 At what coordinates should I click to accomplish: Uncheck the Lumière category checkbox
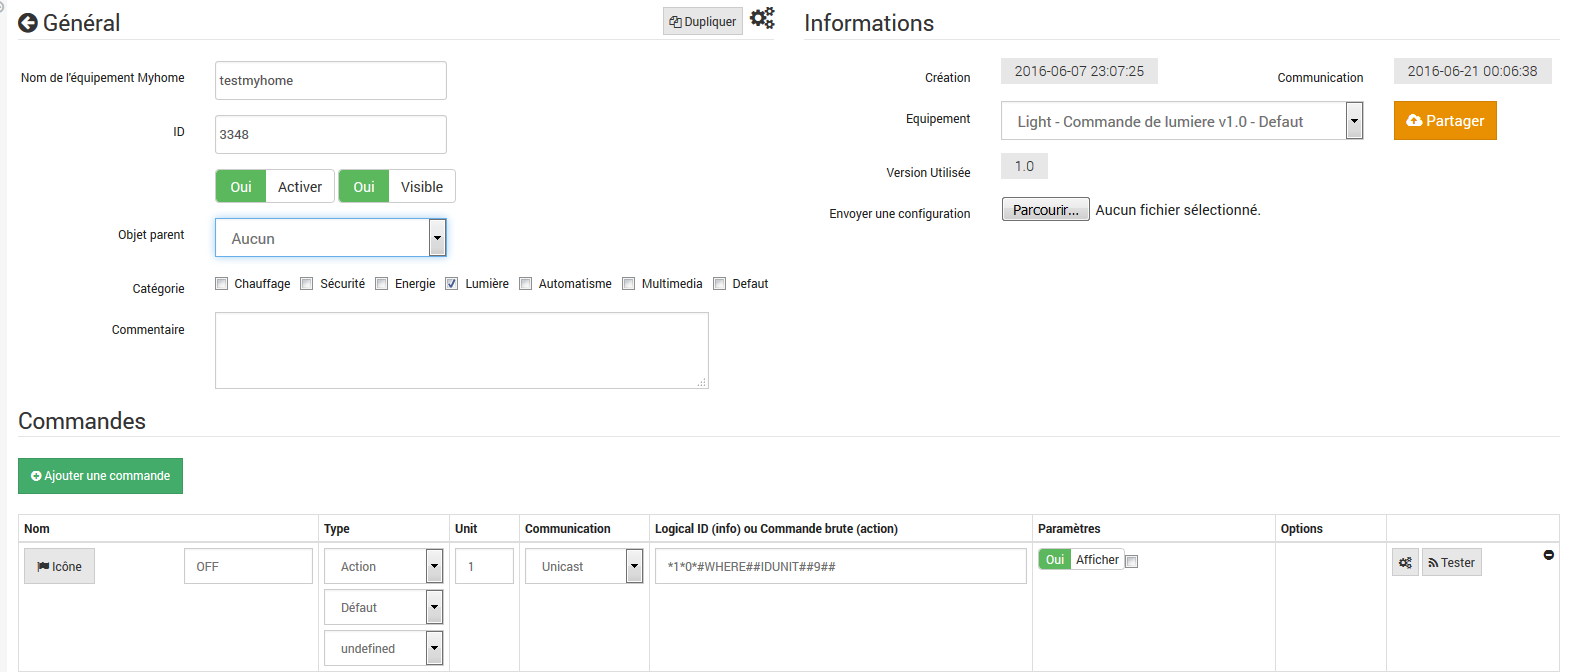[452, 284]
